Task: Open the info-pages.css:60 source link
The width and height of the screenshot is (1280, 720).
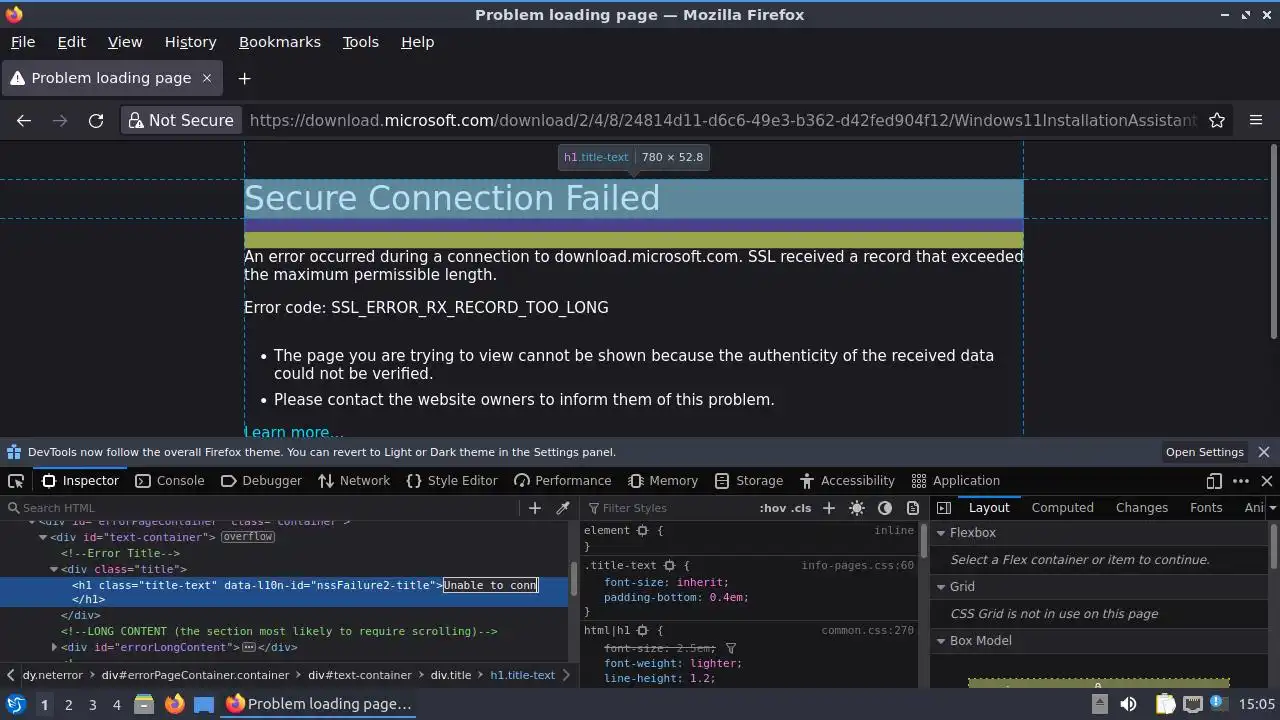Action: click(x=857, y=566)
